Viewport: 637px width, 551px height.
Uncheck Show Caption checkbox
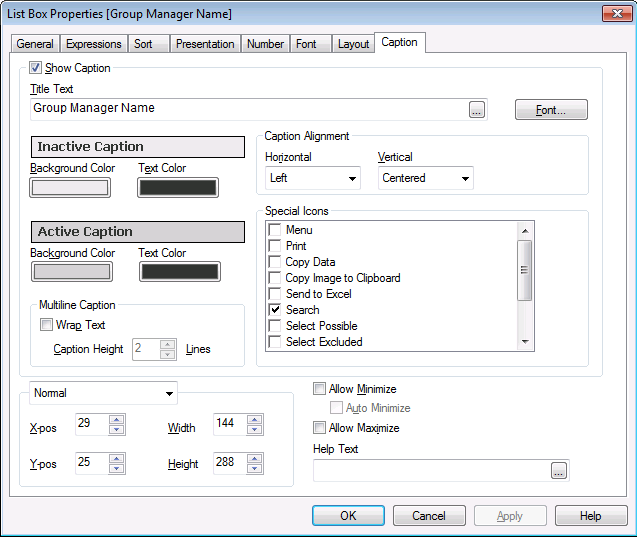coord(35,67)
